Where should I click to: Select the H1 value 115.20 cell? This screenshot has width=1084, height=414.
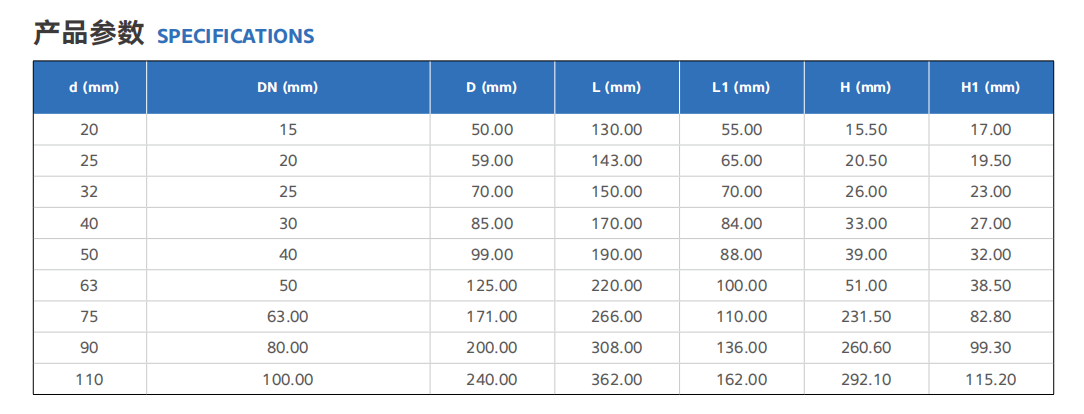pyautogui.click(x=991, y=379)
